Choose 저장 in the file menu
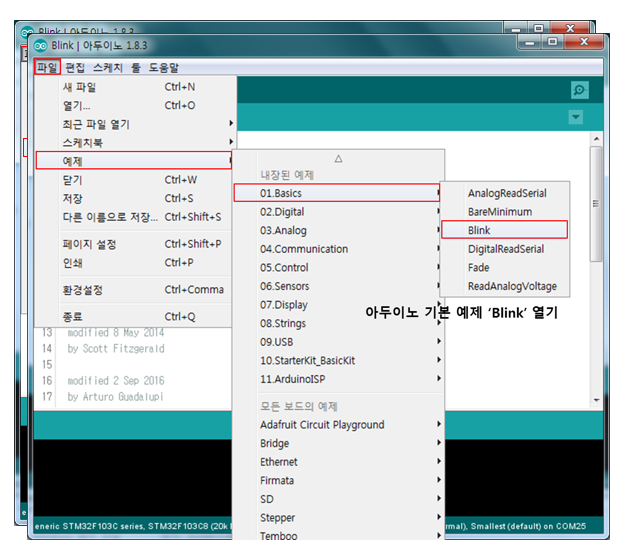The width and height of the screenshot is (624, 546). tap(134, 198)
